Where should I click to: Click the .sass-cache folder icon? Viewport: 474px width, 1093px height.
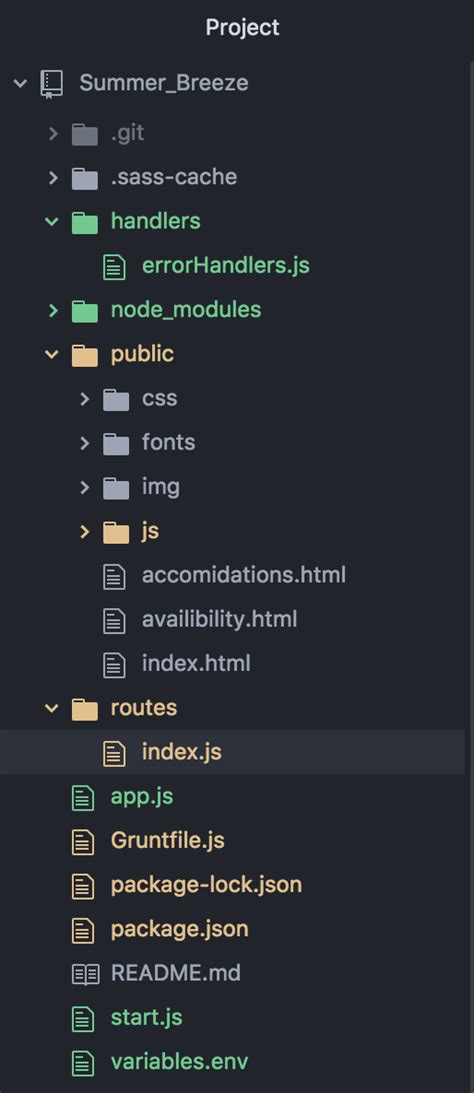click(x=84, y=178)
